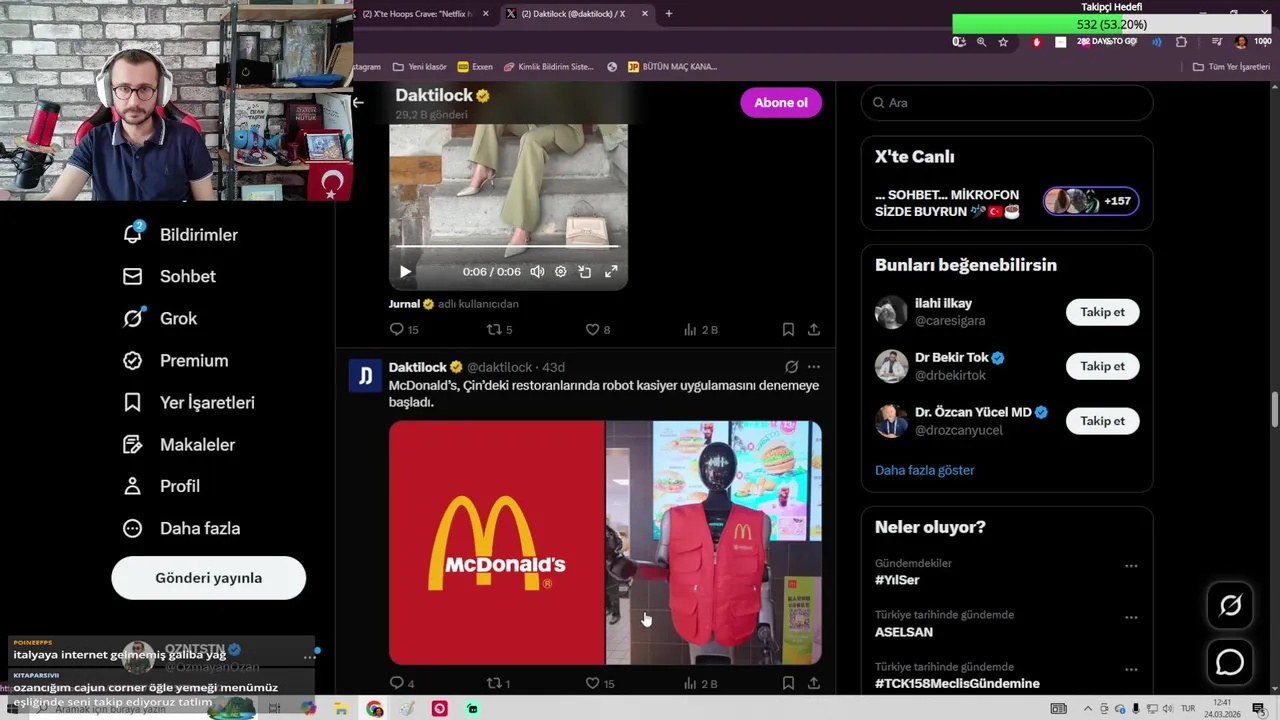1280x720 pixels.
Task: Bookmark the Jurnal video post
Action: 788,329
